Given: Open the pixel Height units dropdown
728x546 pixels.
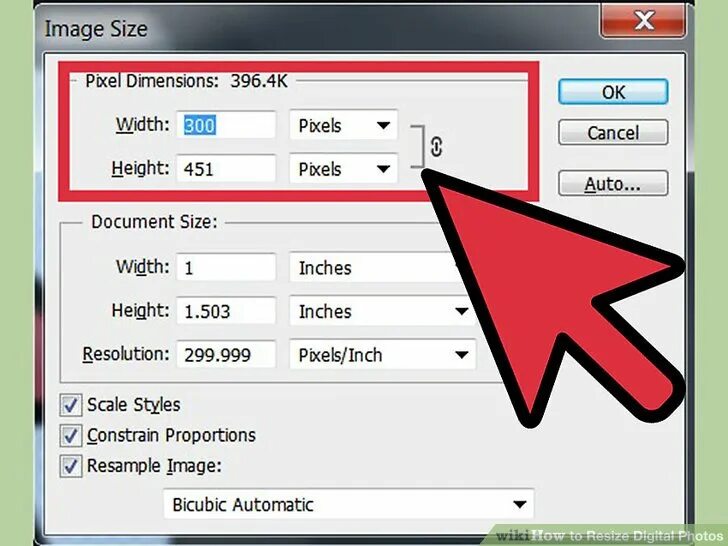Looking at the screenshot, I should pyautogui.click(x=344, y=169).
